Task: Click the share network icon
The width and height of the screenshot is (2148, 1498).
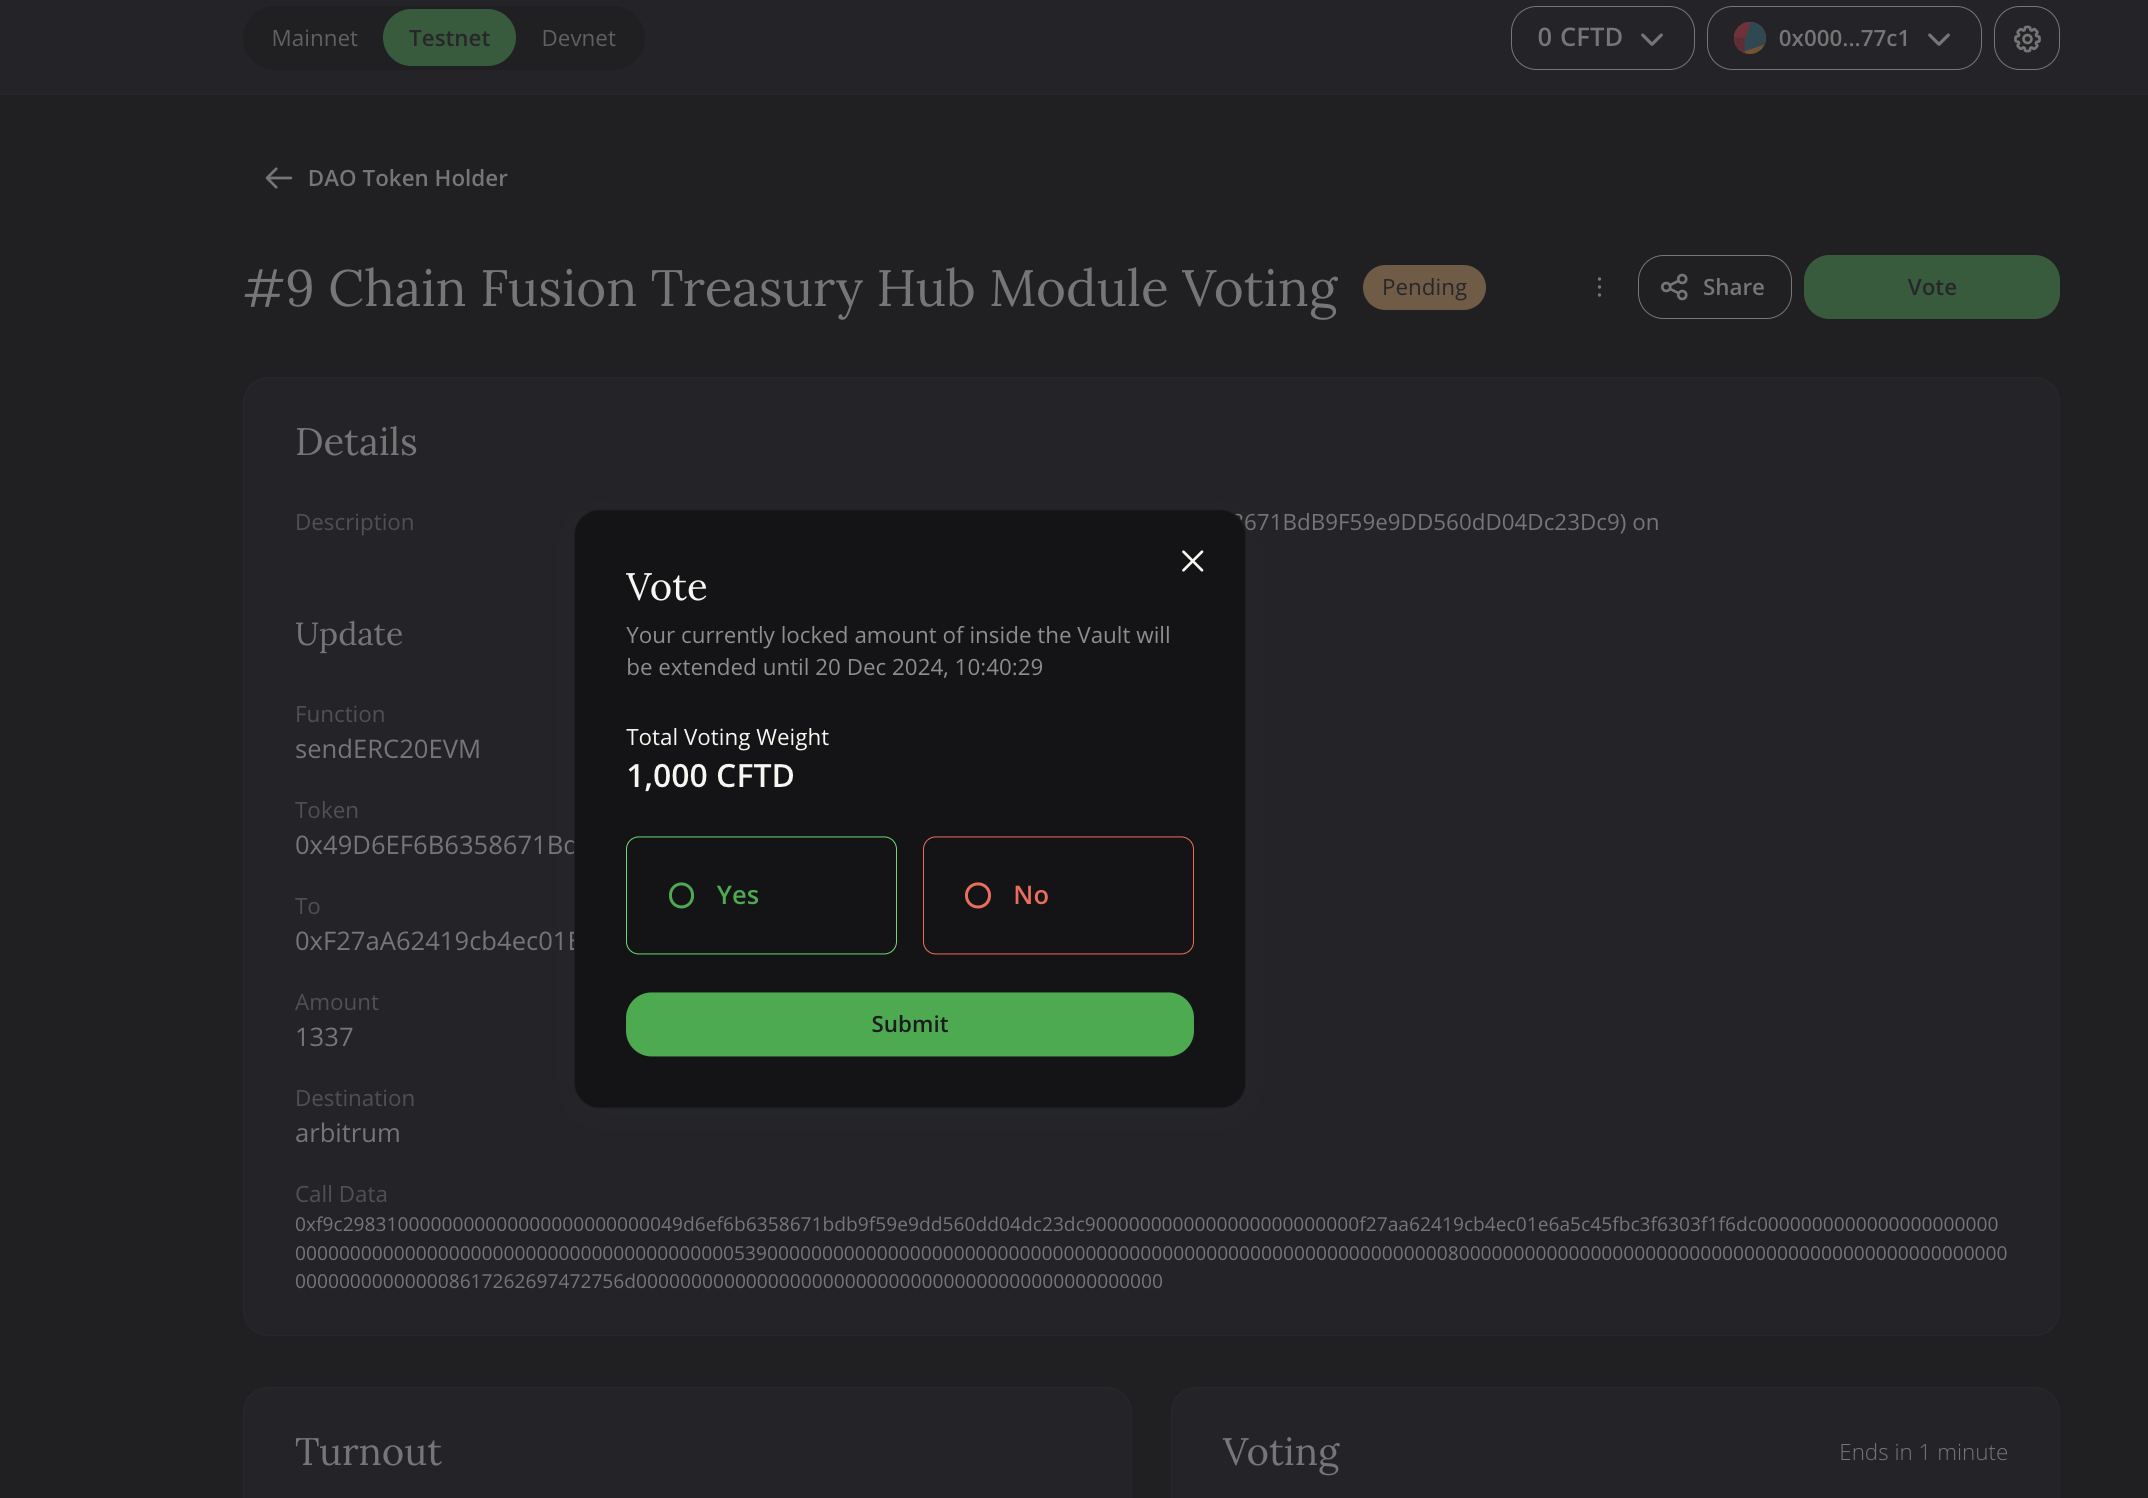Action: click(1676, 286)
